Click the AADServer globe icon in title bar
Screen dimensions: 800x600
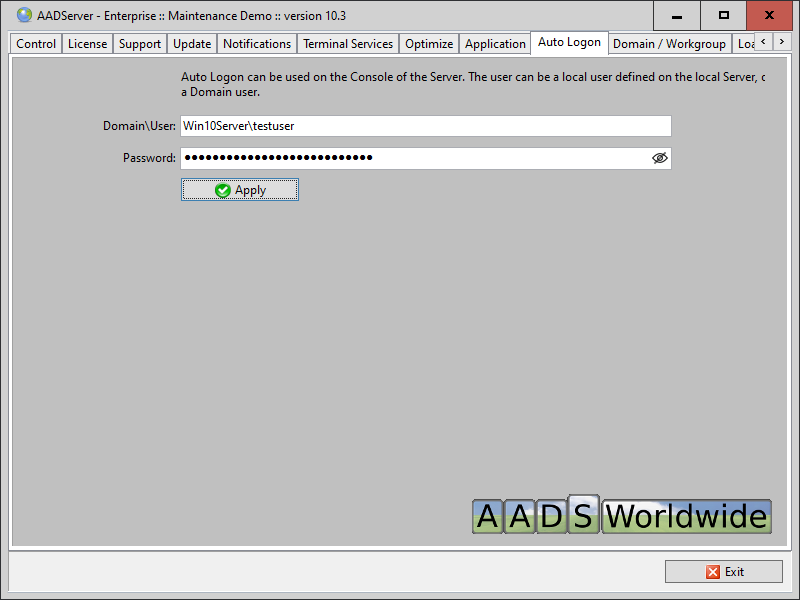[24, 15]
